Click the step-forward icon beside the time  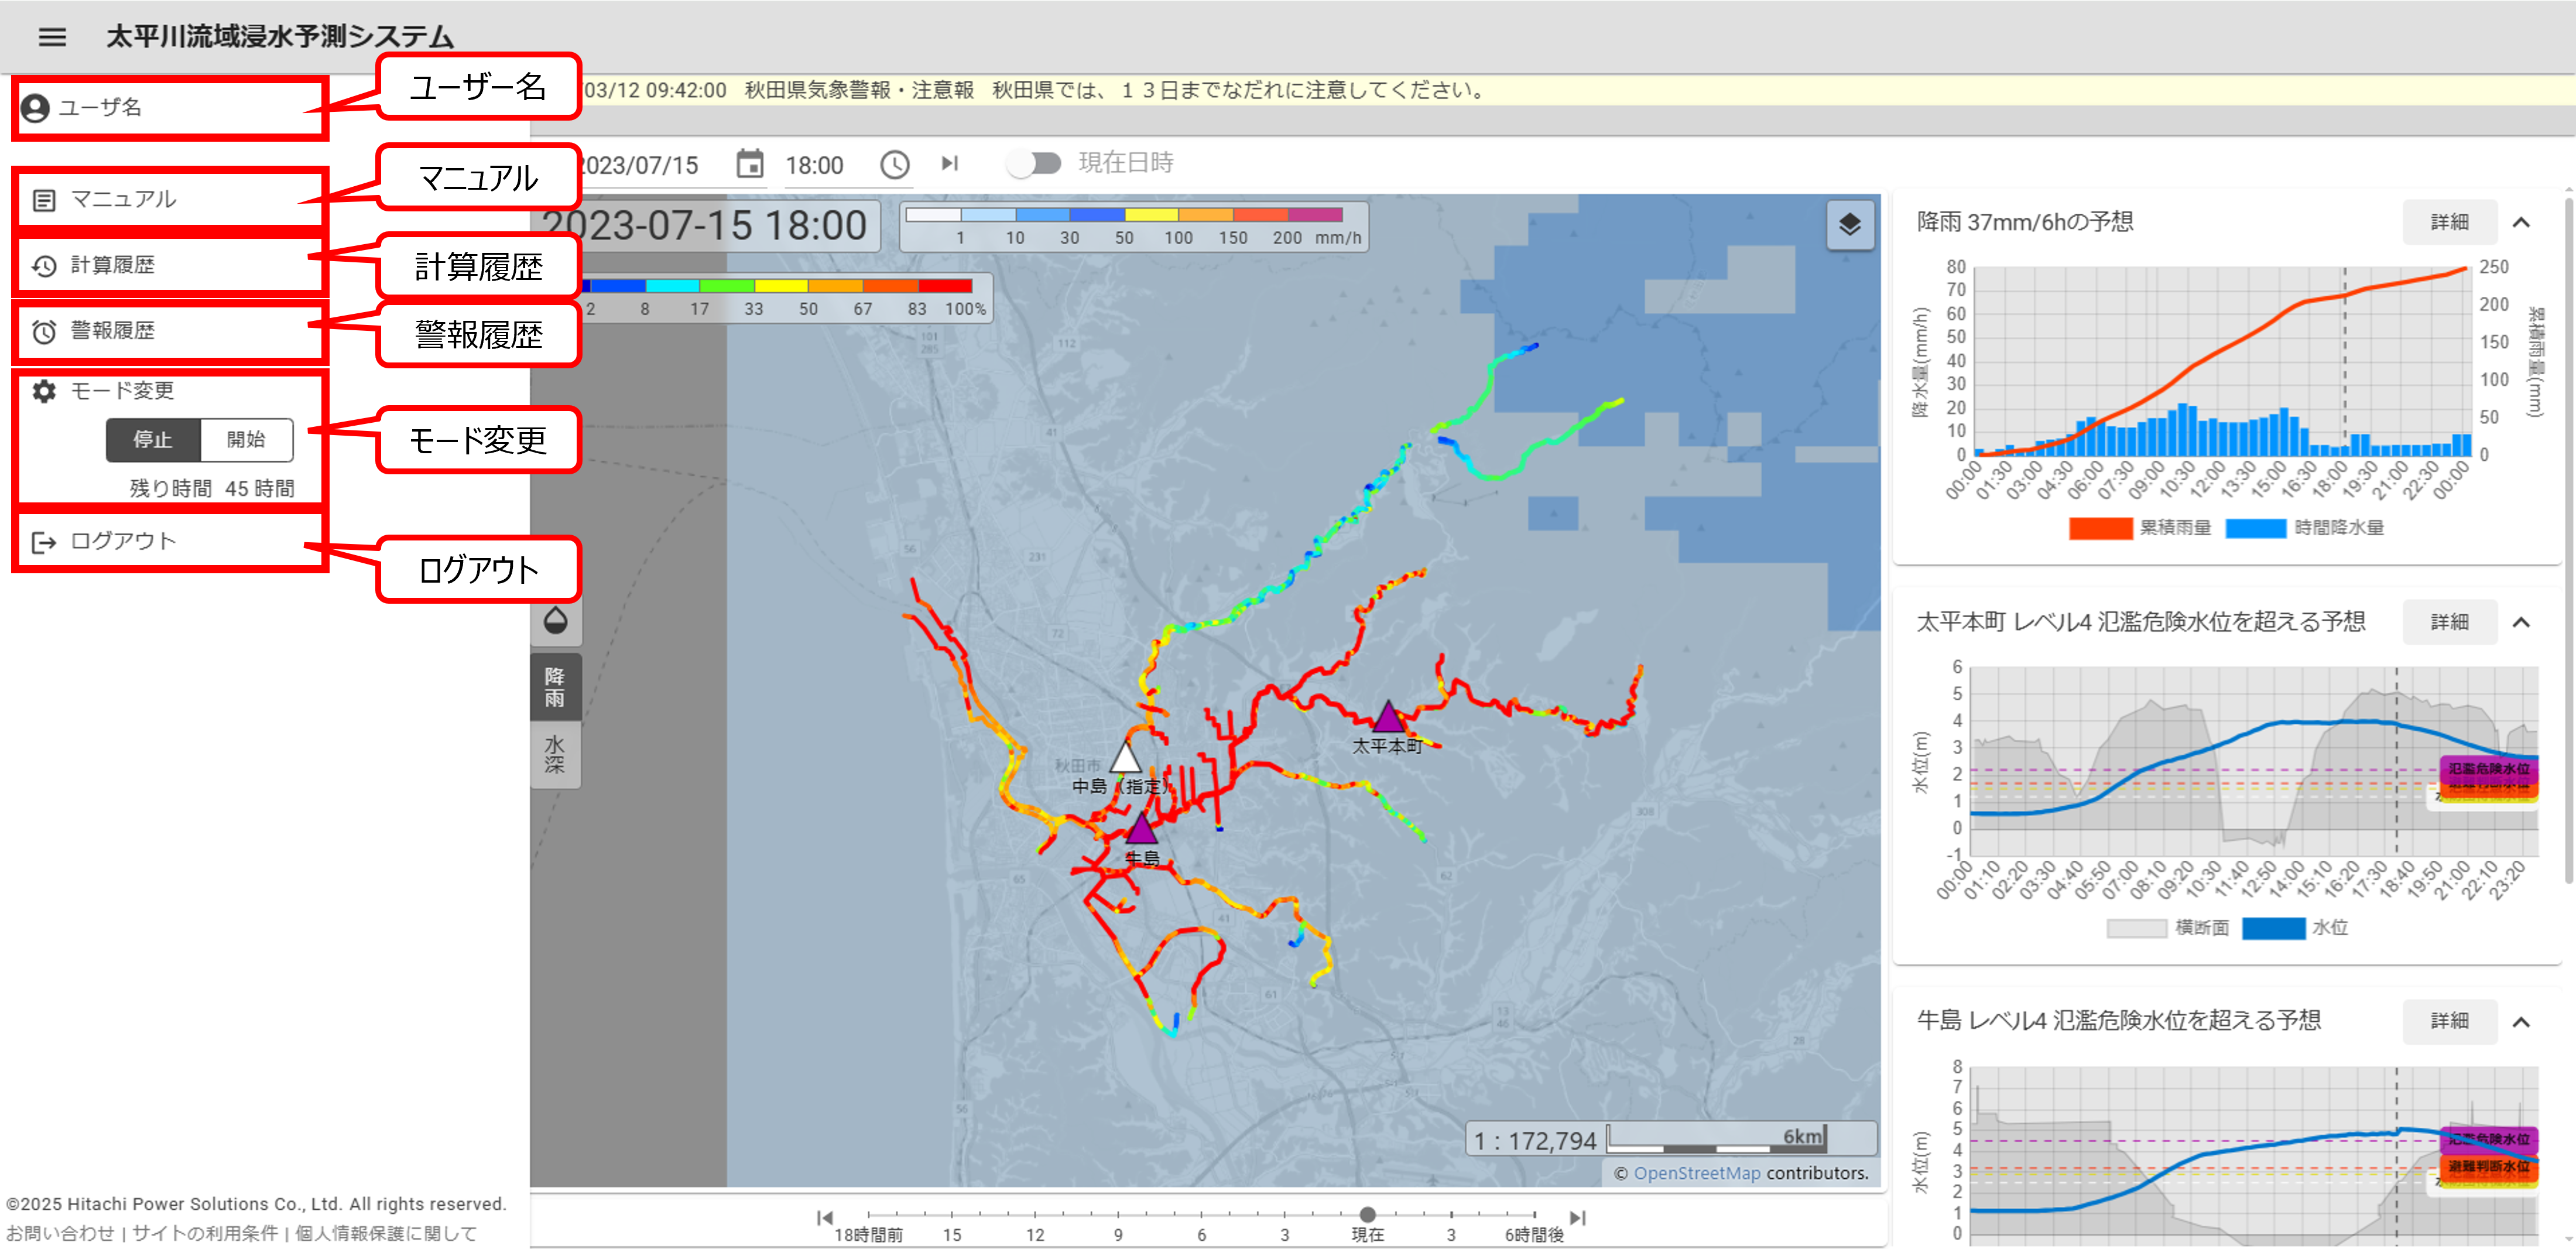tap(949, 163)
